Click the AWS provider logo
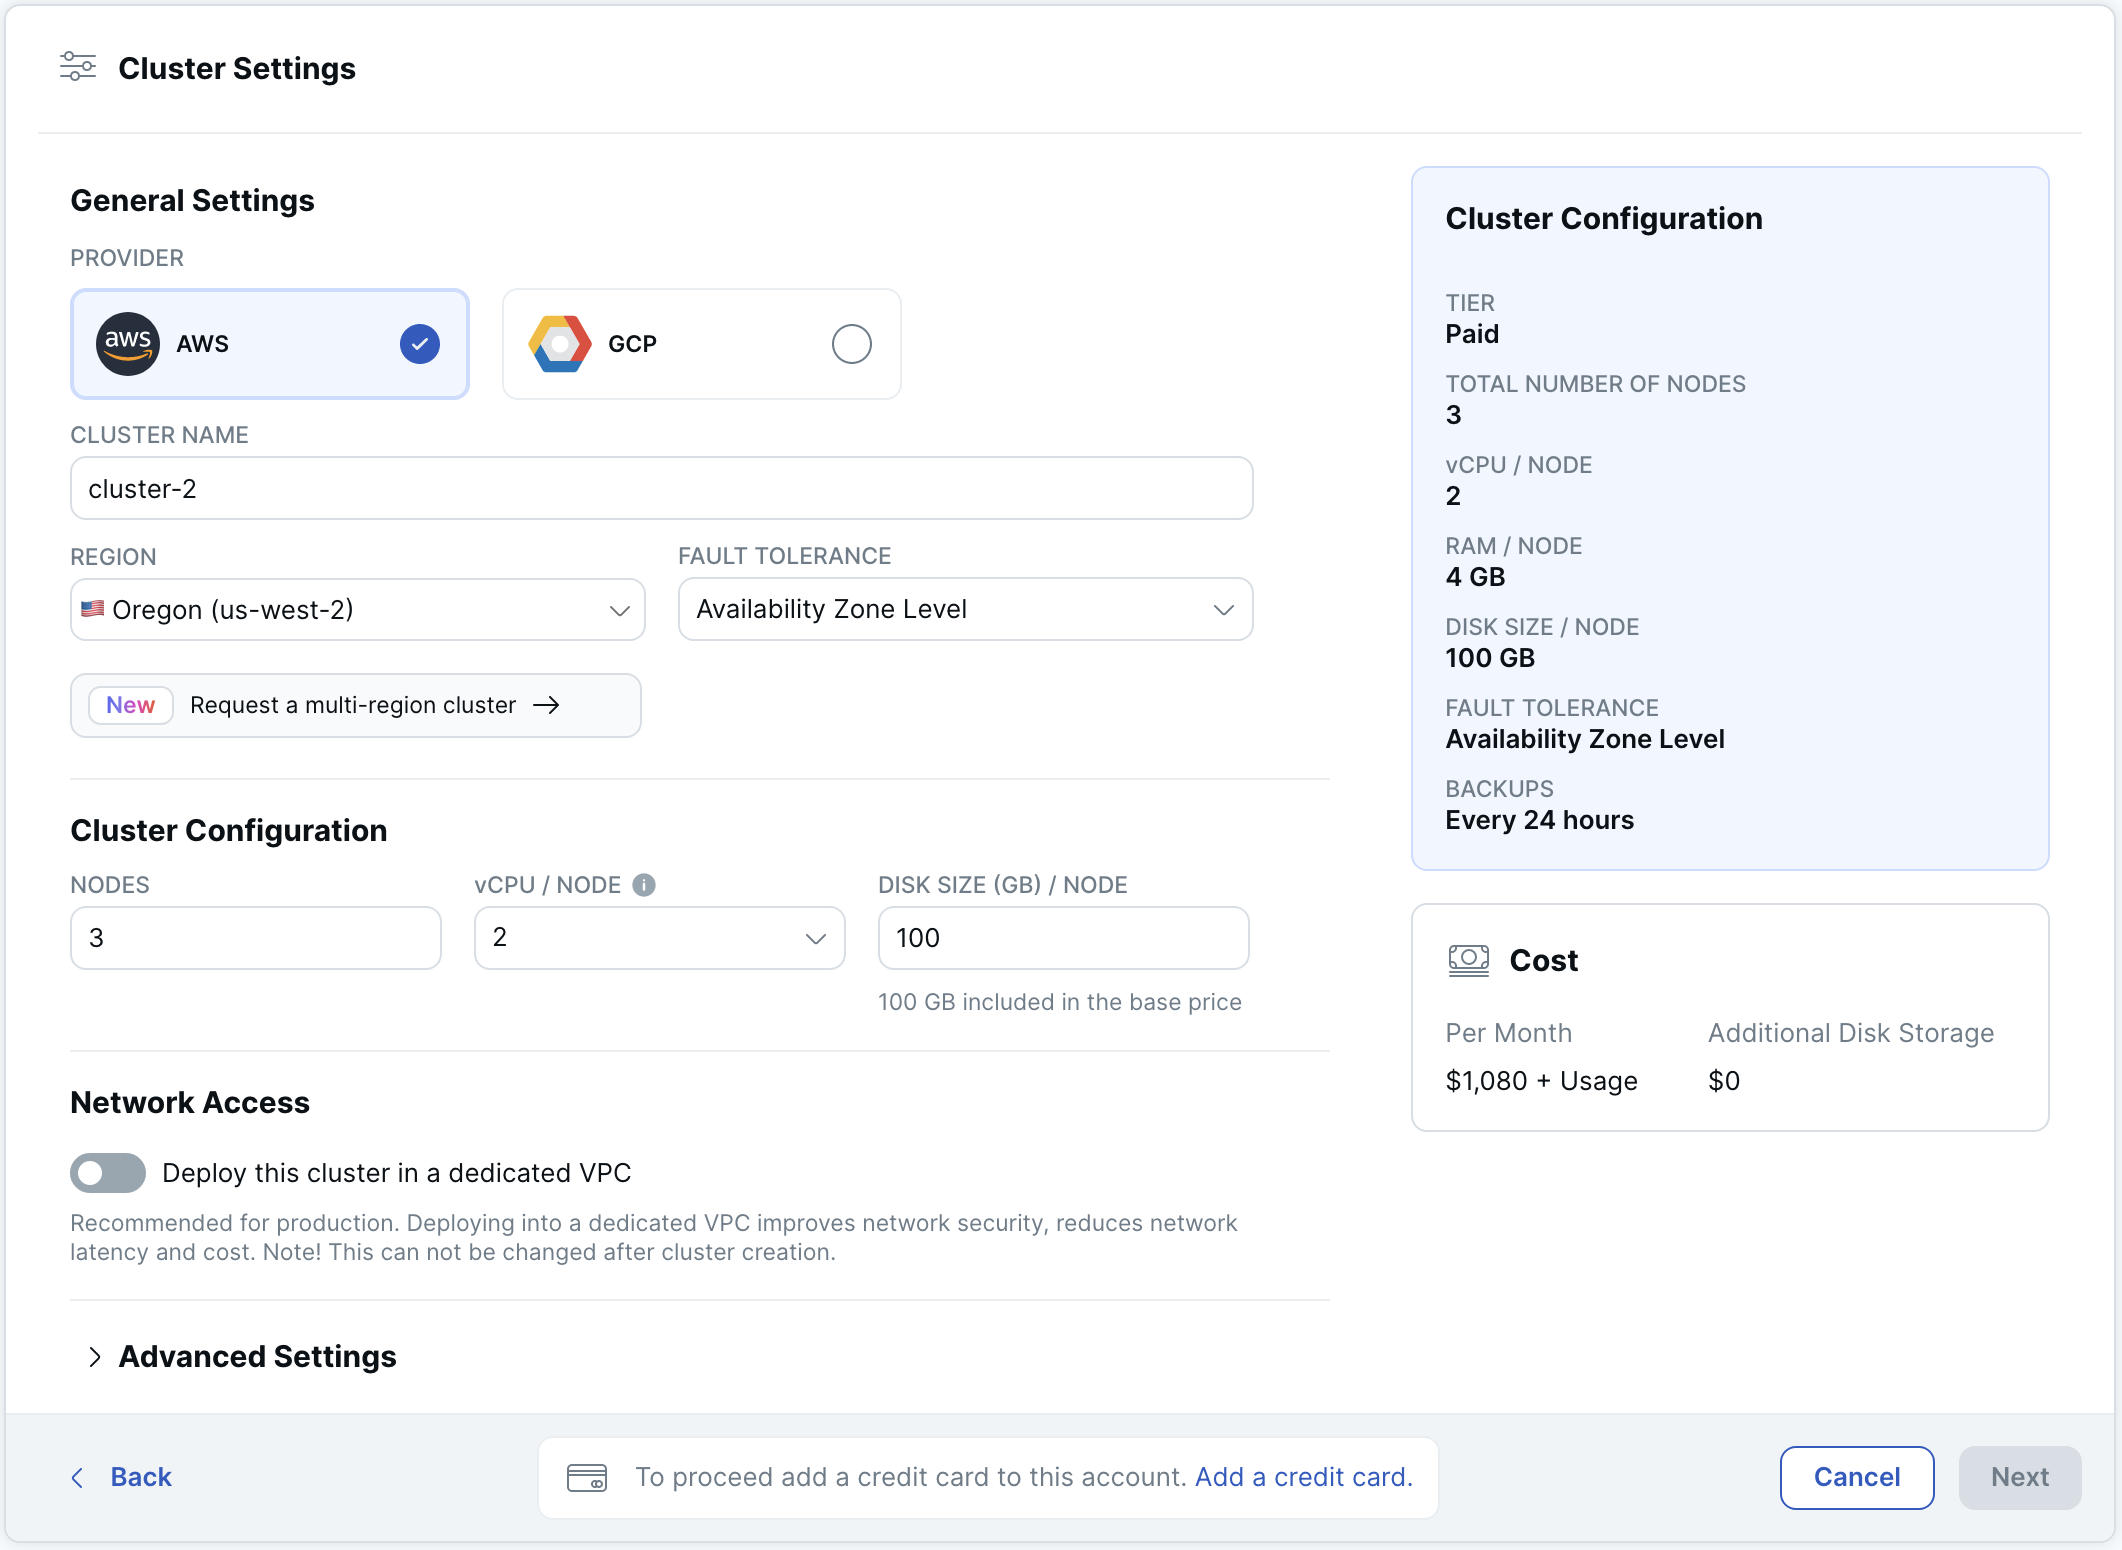 click(128, 343)
